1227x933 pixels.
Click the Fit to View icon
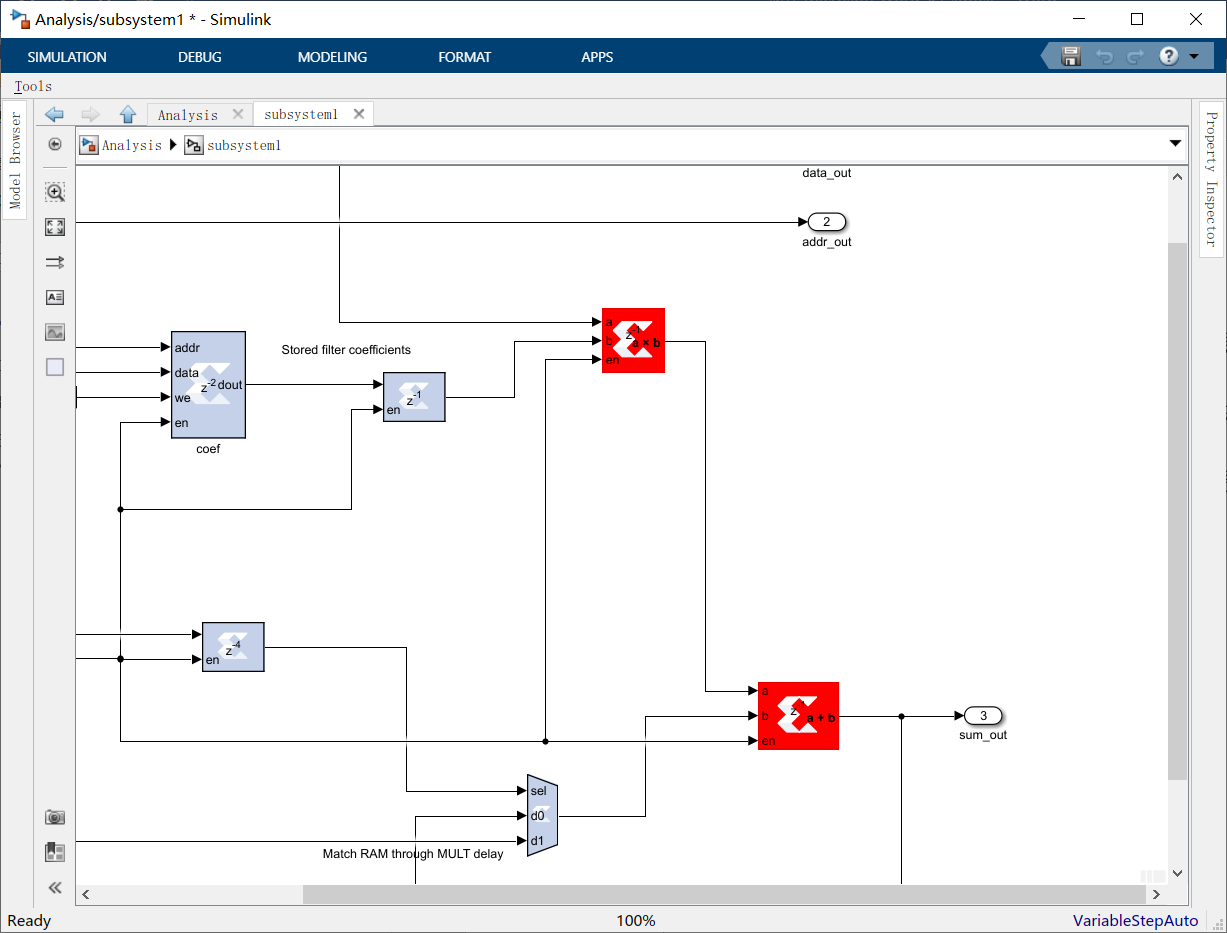point(55,227)
